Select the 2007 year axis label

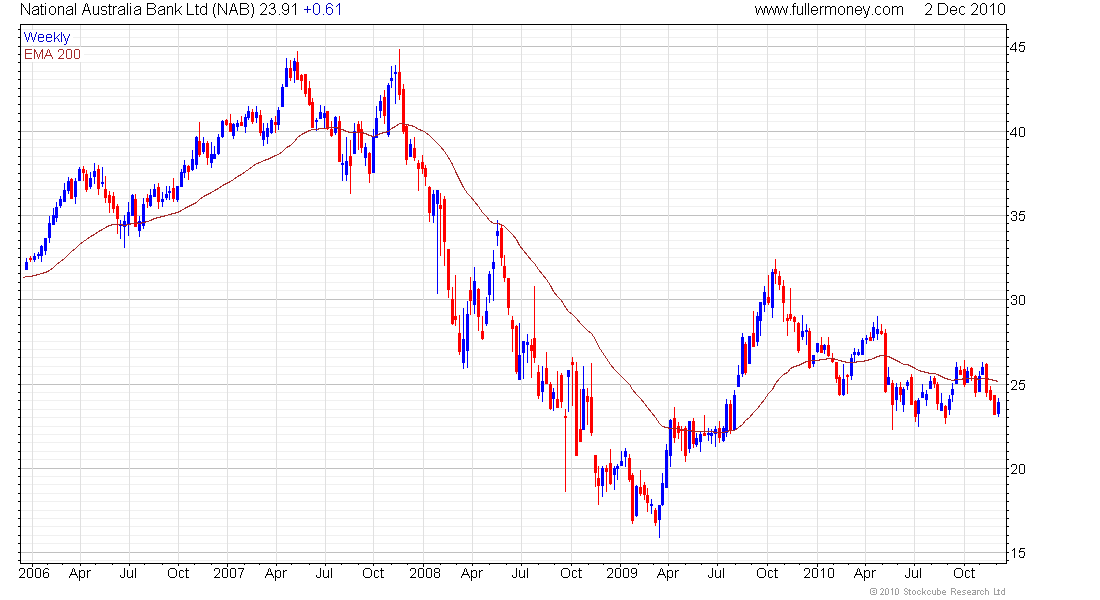229,573
